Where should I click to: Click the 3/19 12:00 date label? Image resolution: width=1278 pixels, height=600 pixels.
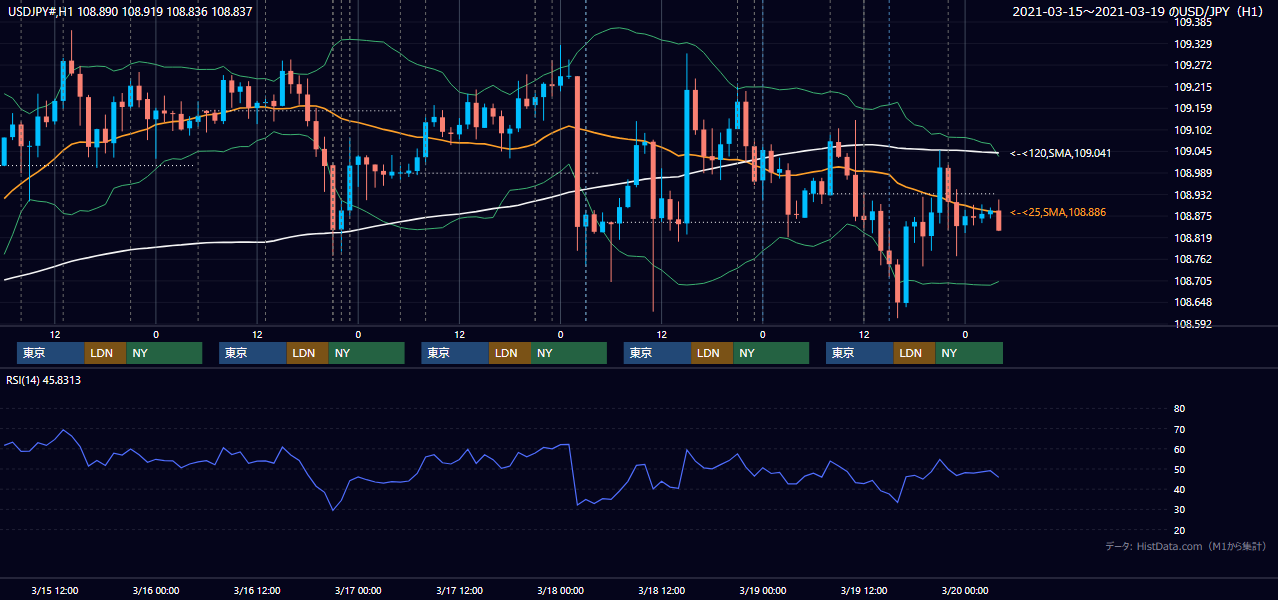(x=864, y=590)
